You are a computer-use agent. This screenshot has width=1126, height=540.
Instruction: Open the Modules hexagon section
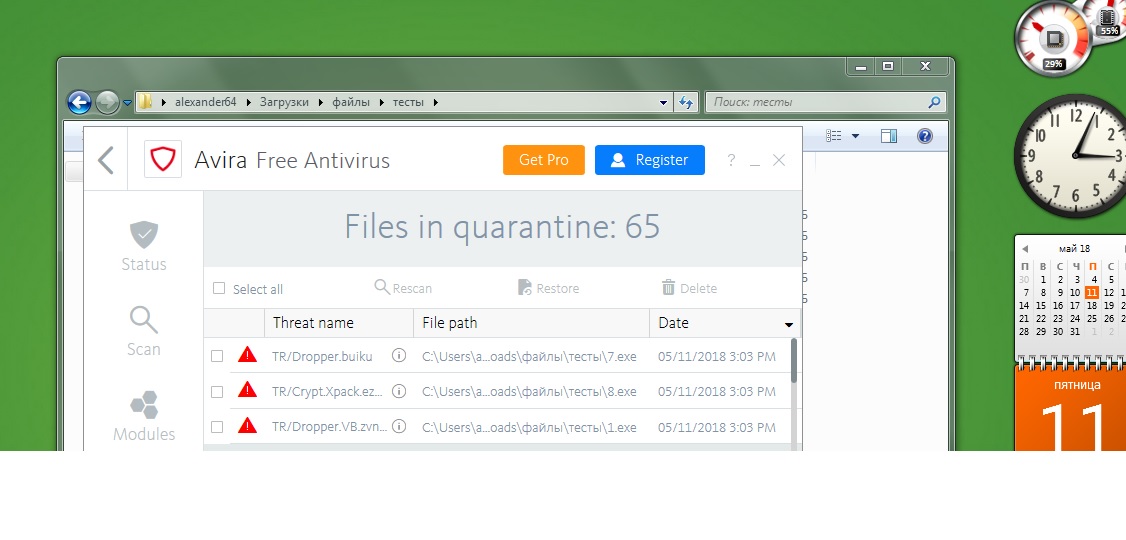coord(144,404)
